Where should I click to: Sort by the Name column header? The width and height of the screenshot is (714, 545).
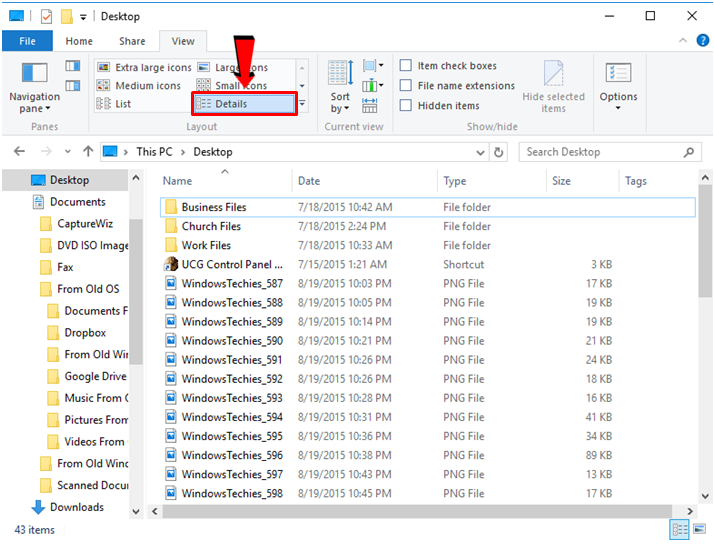(225, 181)
